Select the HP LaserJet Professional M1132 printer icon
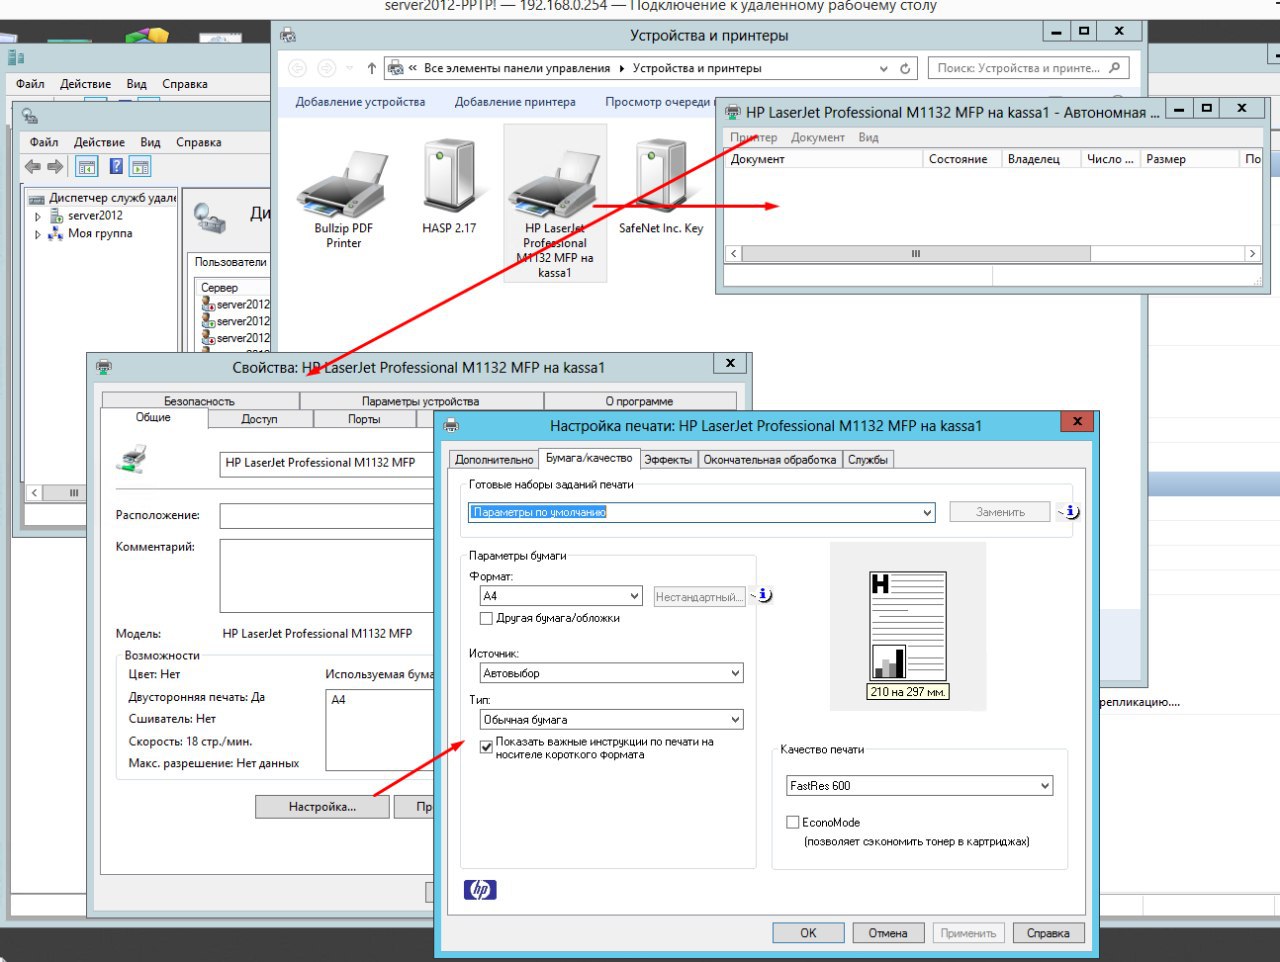The width and height of the screenshot is (1280, 962). (555, 203)
